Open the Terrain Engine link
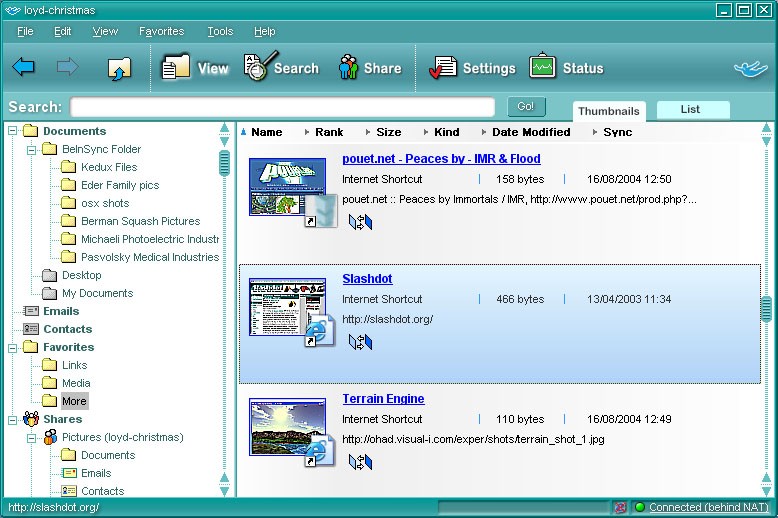The width and height of the screenshot is (778, 518). coord(383,399)
